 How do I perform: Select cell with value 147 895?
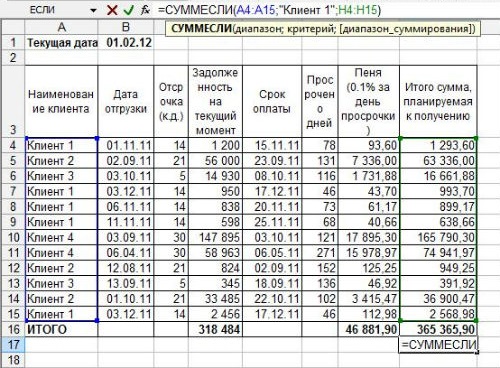215,237
